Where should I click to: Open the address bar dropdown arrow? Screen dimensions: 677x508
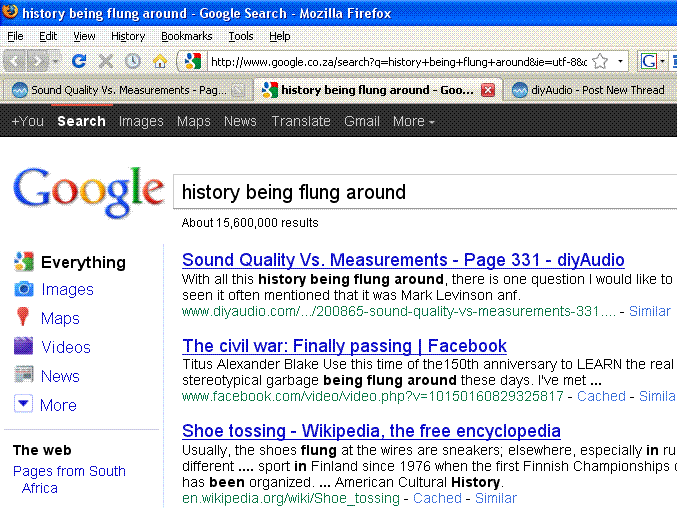click(620, 61)
